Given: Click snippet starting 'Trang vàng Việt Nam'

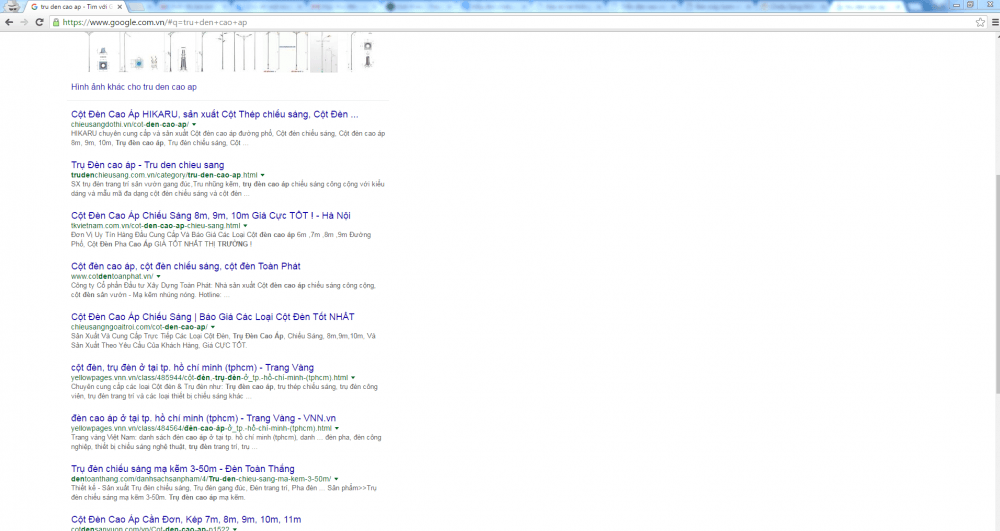Looking at the screenshot, I should point(226,442).
